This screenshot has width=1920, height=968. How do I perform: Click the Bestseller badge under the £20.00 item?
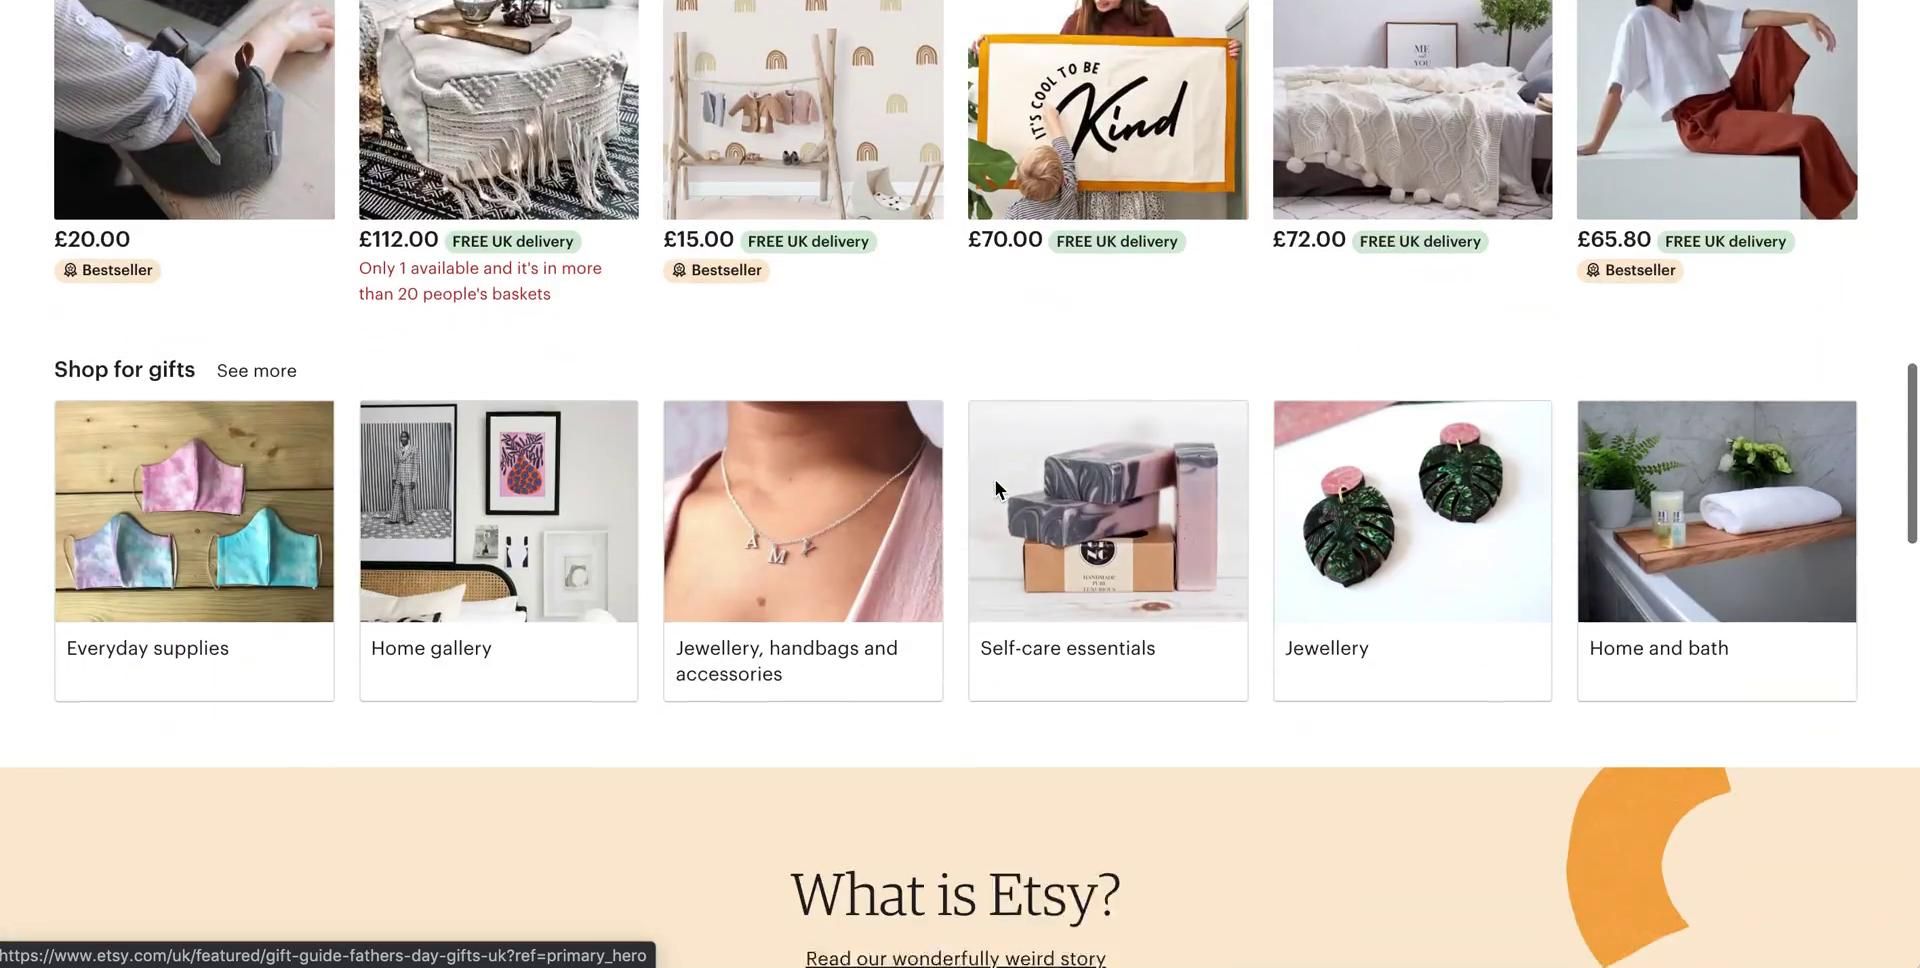tap(107, 271)
